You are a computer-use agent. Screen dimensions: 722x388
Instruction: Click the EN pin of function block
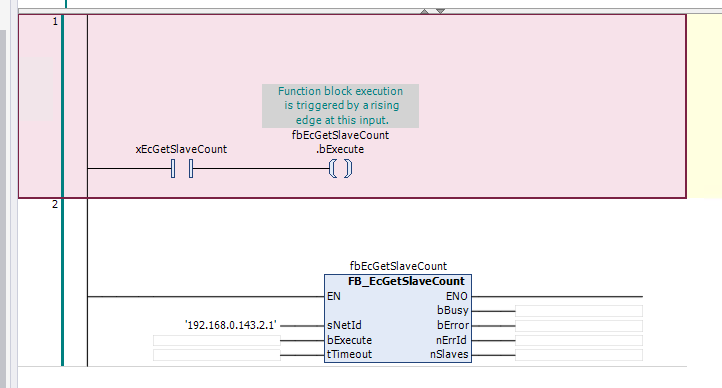pos(334,296)
